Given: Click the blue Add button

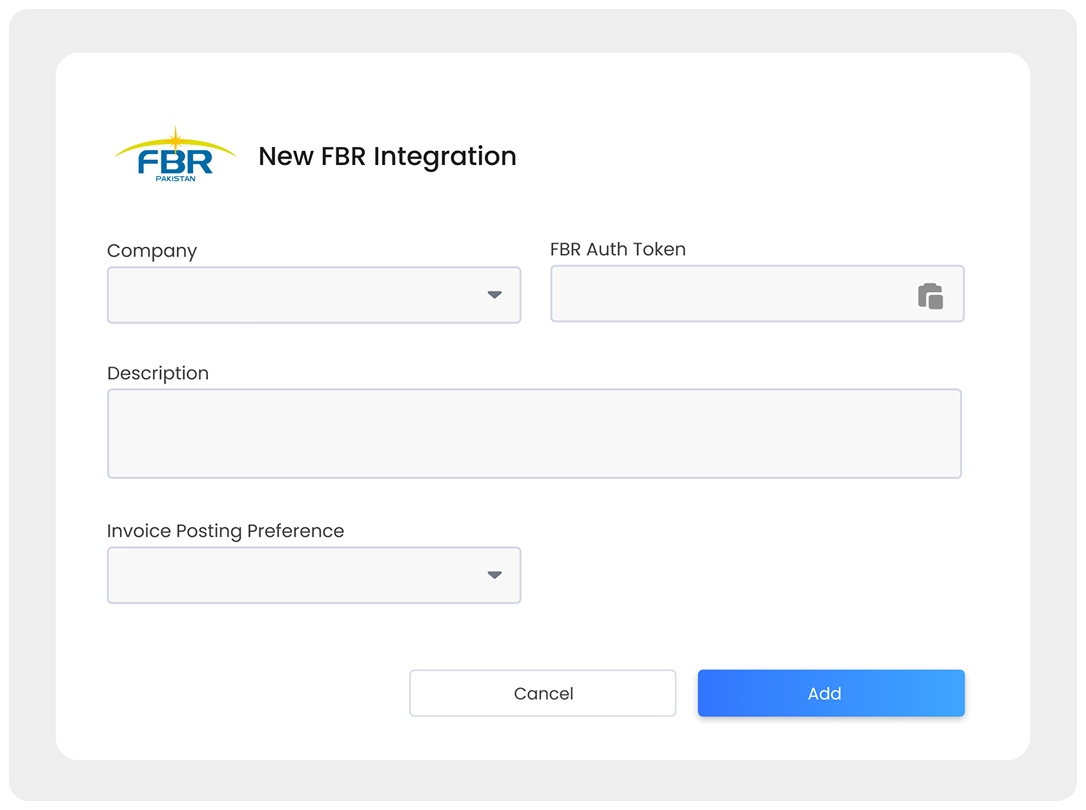Looking at the screenshot, I should point(831,693).
